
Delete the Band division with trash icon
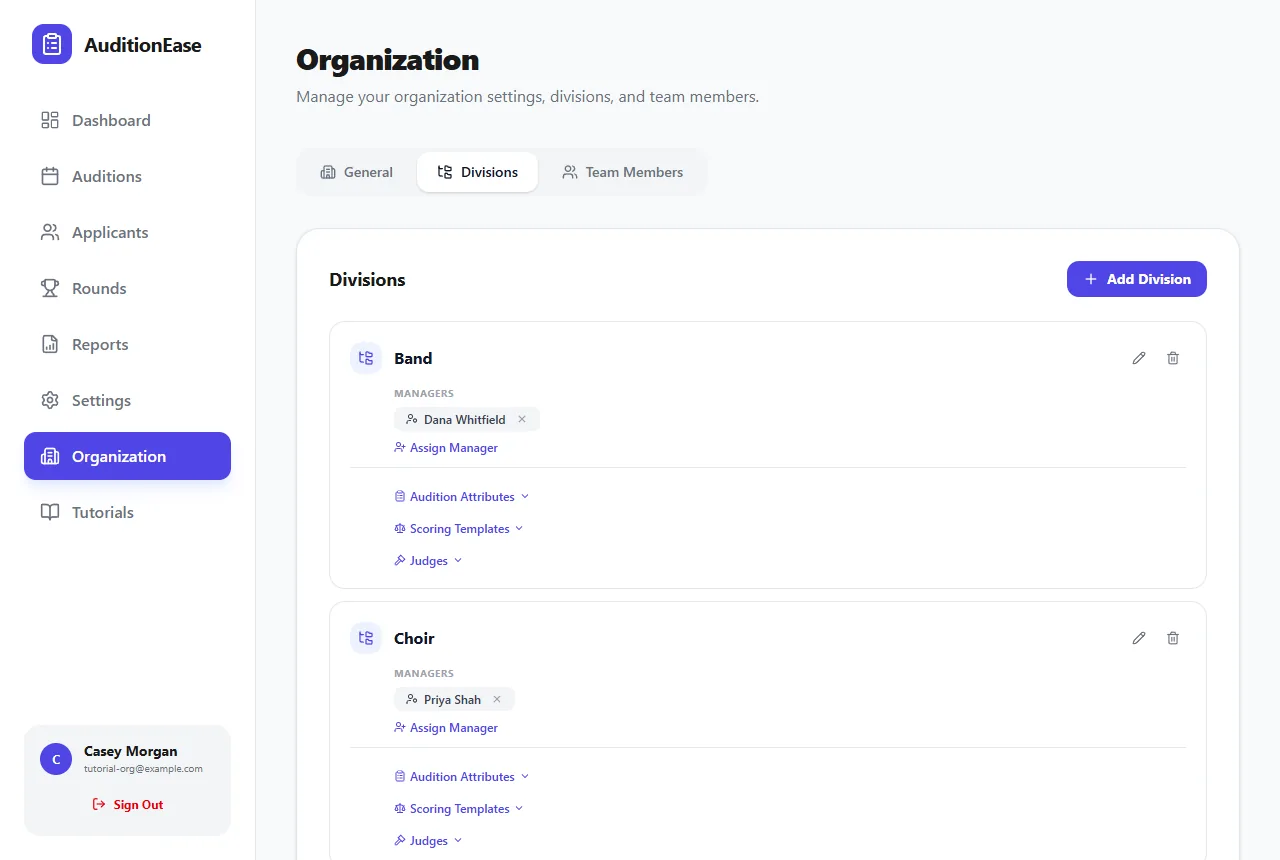point(1173,358)
